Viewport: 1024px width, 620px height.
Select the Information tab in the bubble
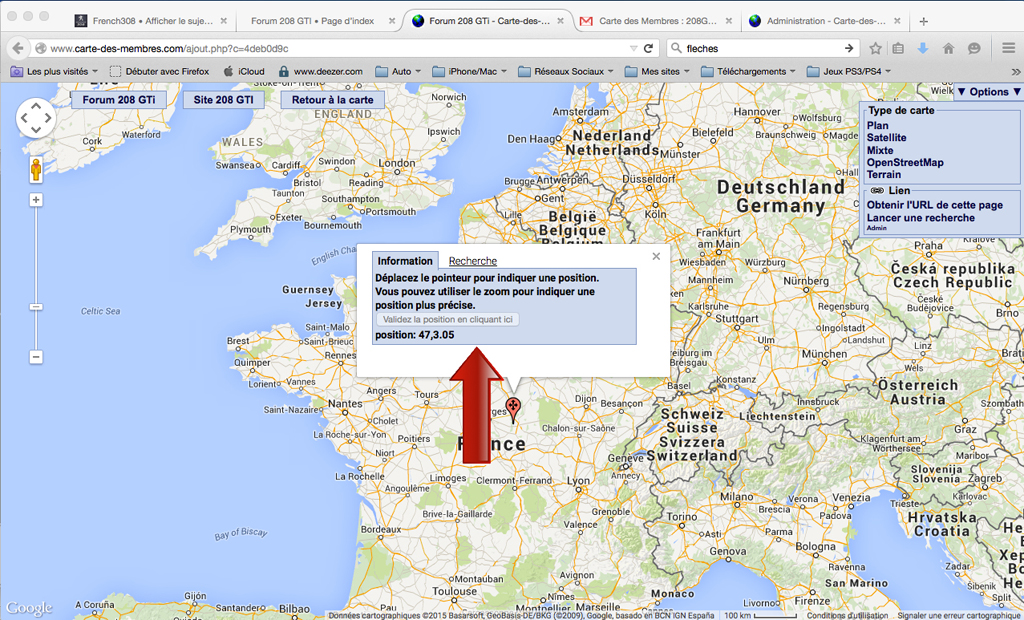coord(405,261)
